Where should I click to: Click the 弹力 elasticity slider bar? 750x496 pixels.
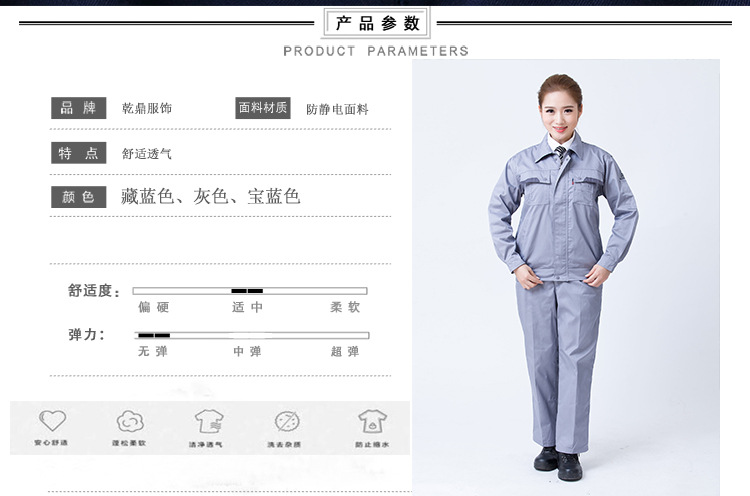[252, 335]
